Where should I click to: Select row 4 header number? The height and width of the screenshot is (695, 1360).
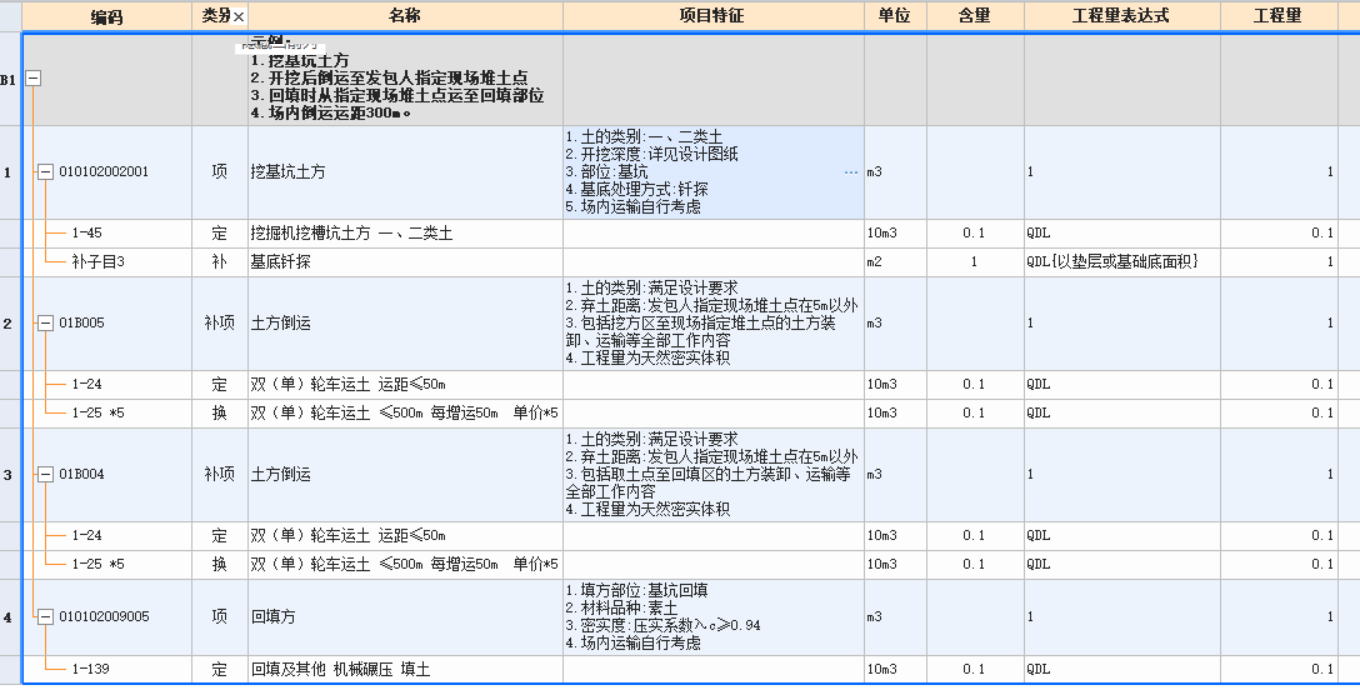(x=10, y=617)
